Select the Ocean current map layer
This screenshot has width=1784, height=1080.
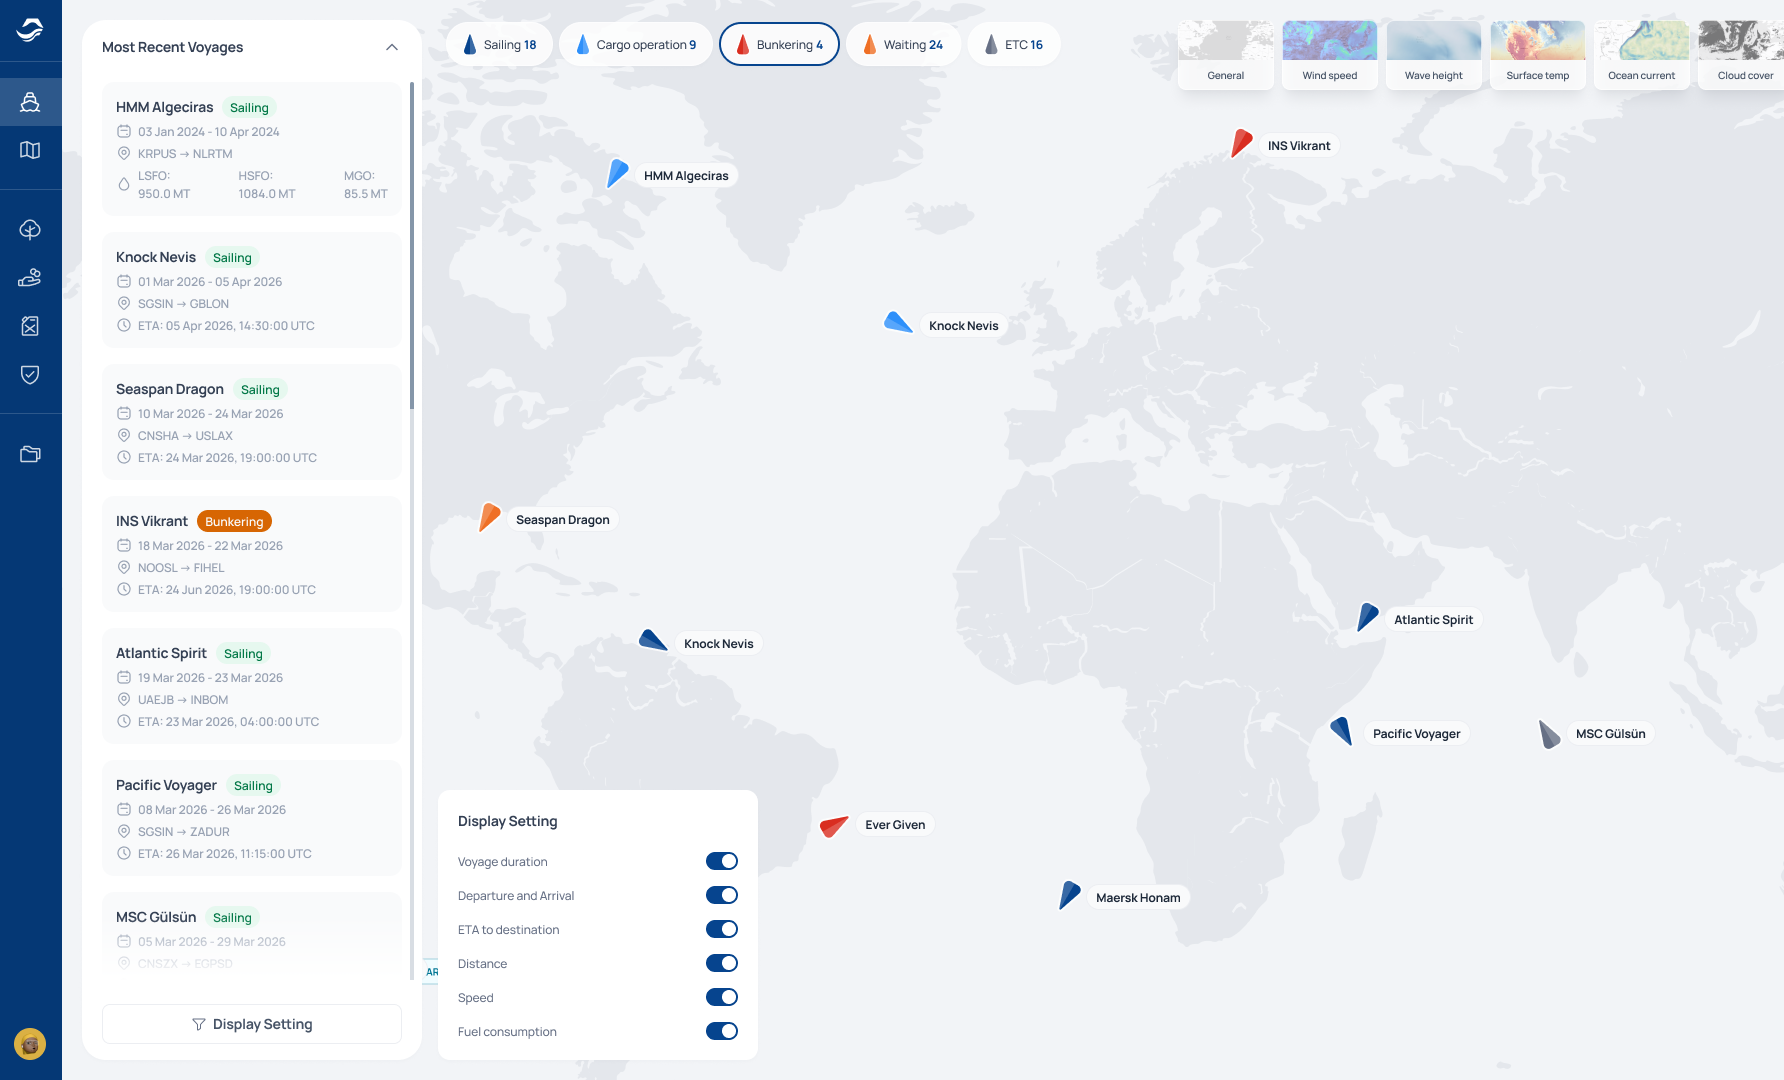click(1642, 55)
